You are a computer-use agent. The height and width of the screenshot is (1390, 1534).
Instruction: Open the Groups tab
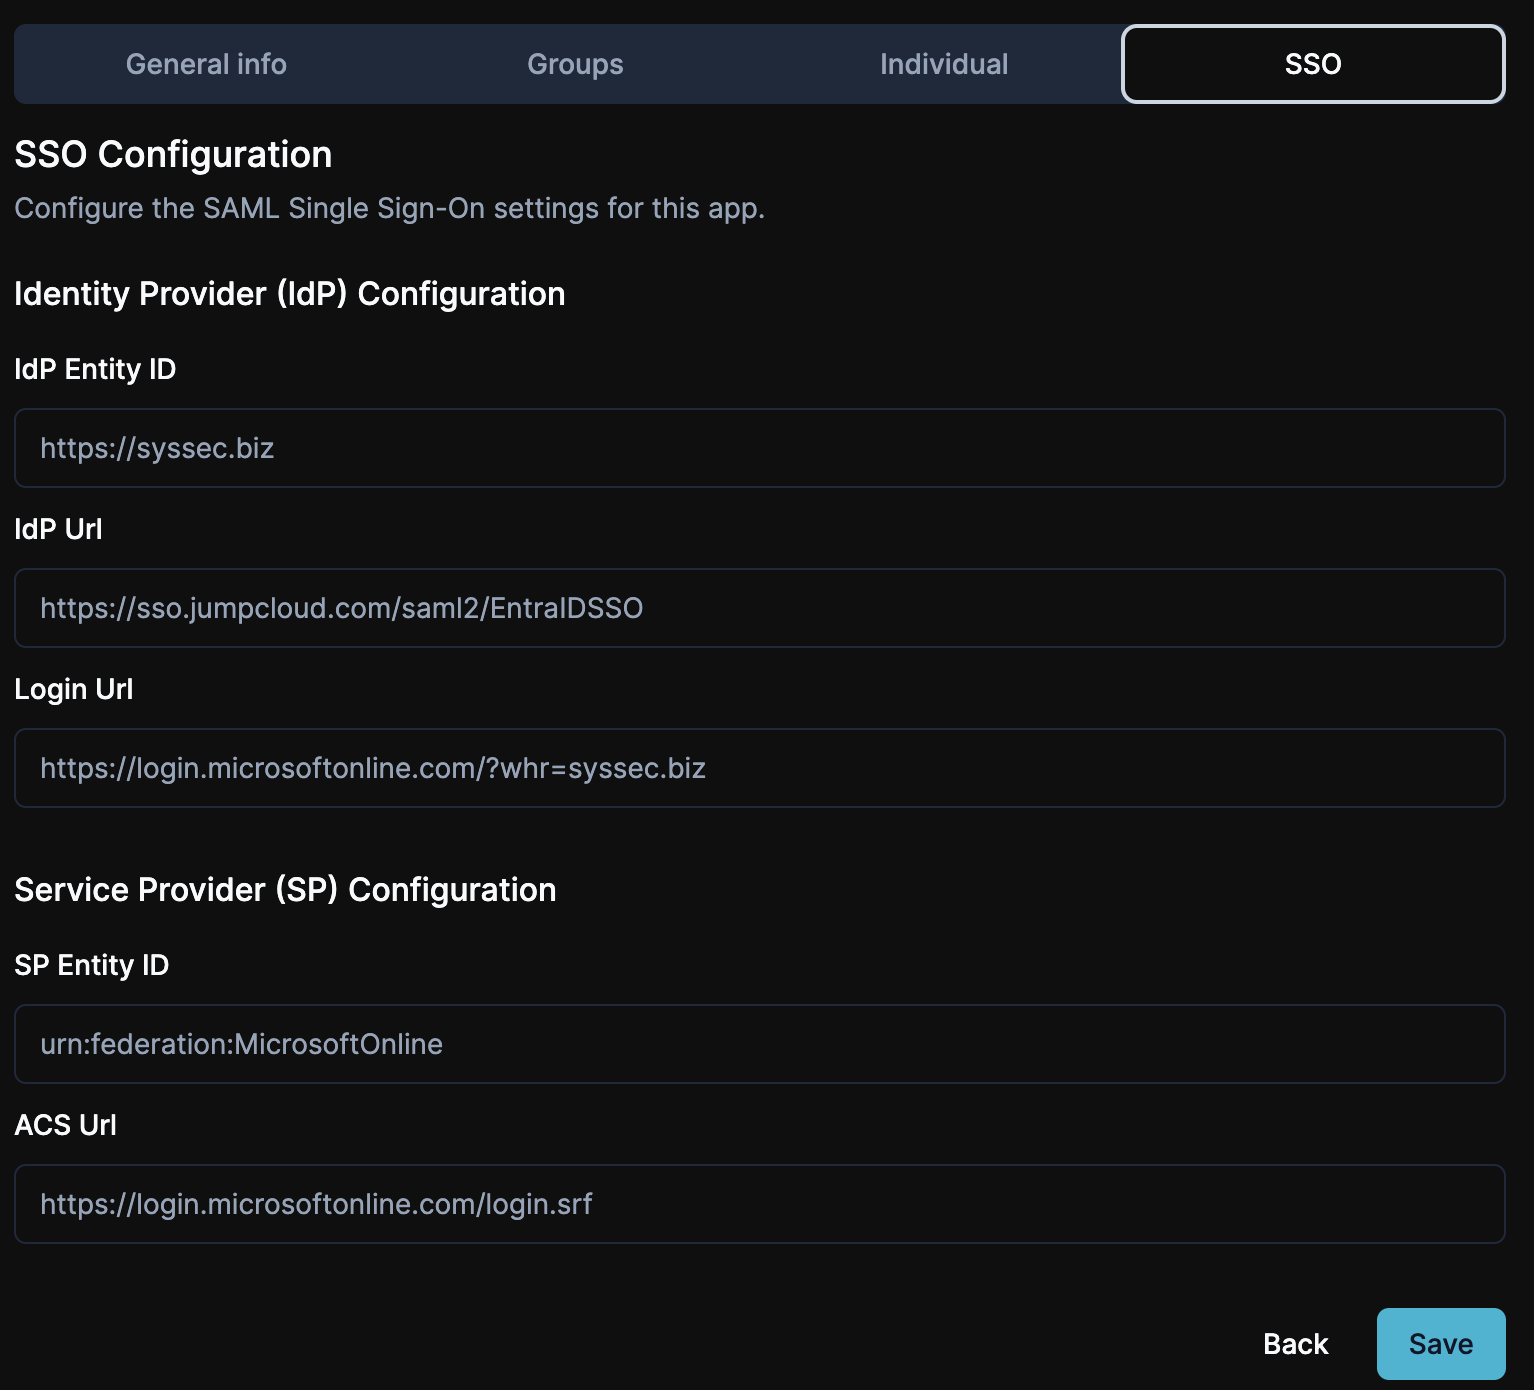(x=575, y=64)
